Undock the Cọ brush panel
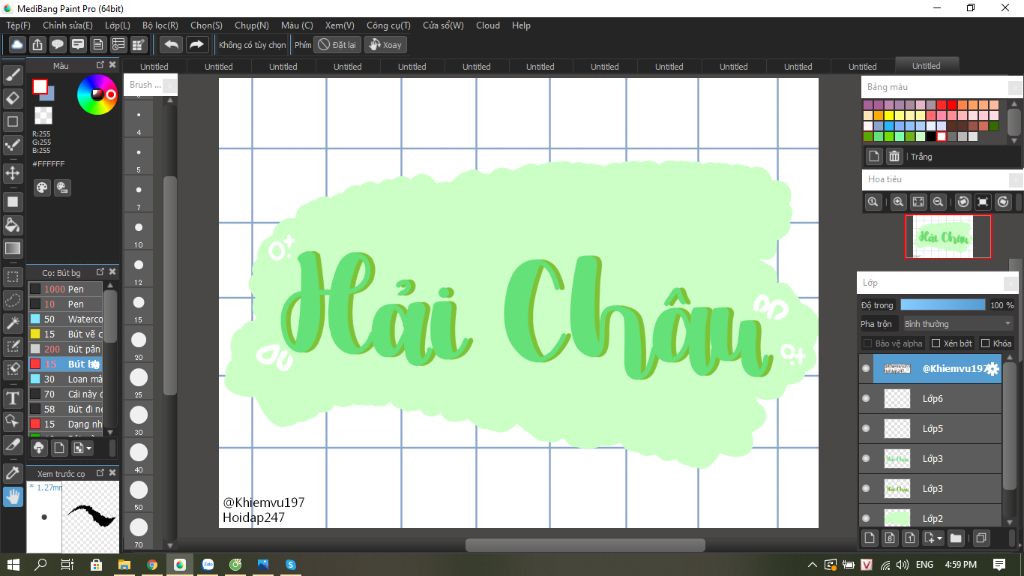This screenshot has height=576, width=1024. 100,272
